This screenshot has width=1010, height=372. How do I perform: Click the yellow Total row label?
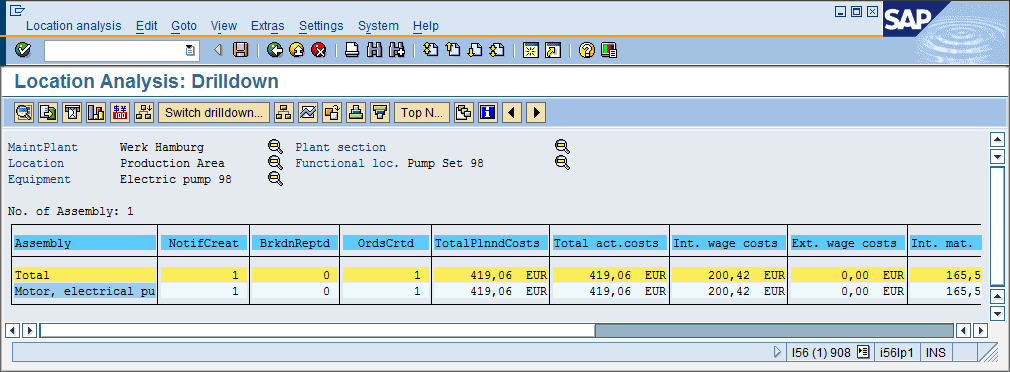85,275
